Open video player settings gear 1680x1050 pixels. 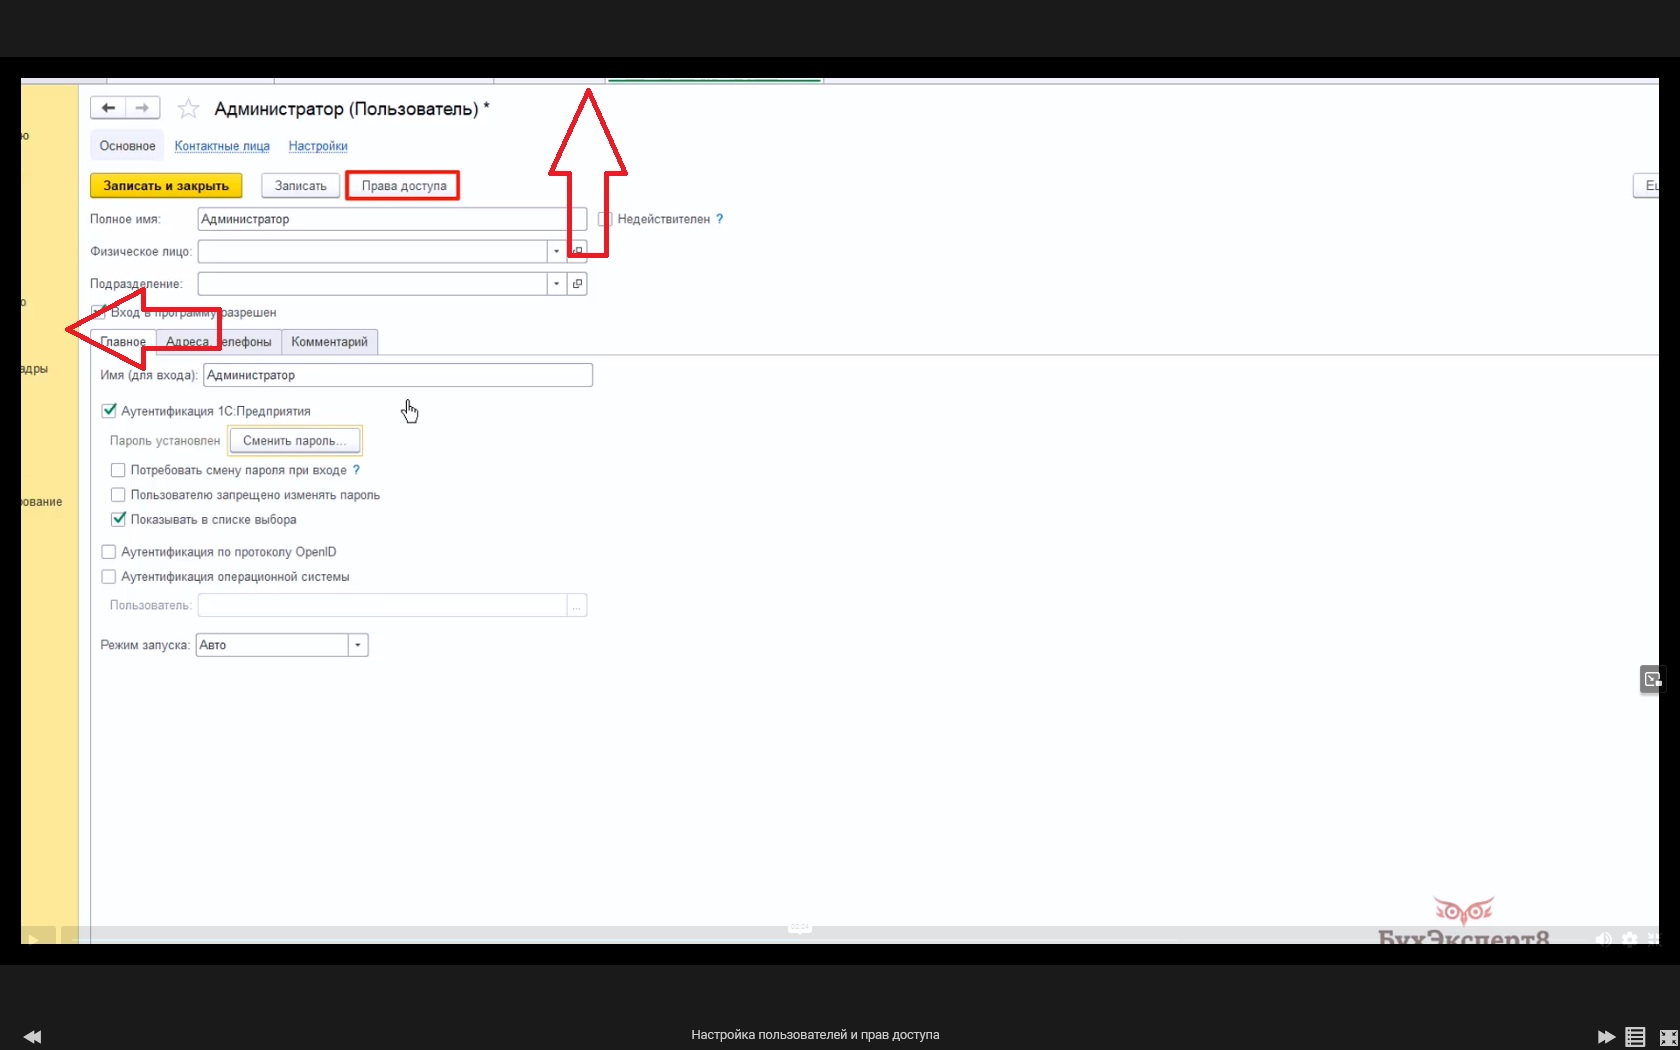click(1630, 939)
